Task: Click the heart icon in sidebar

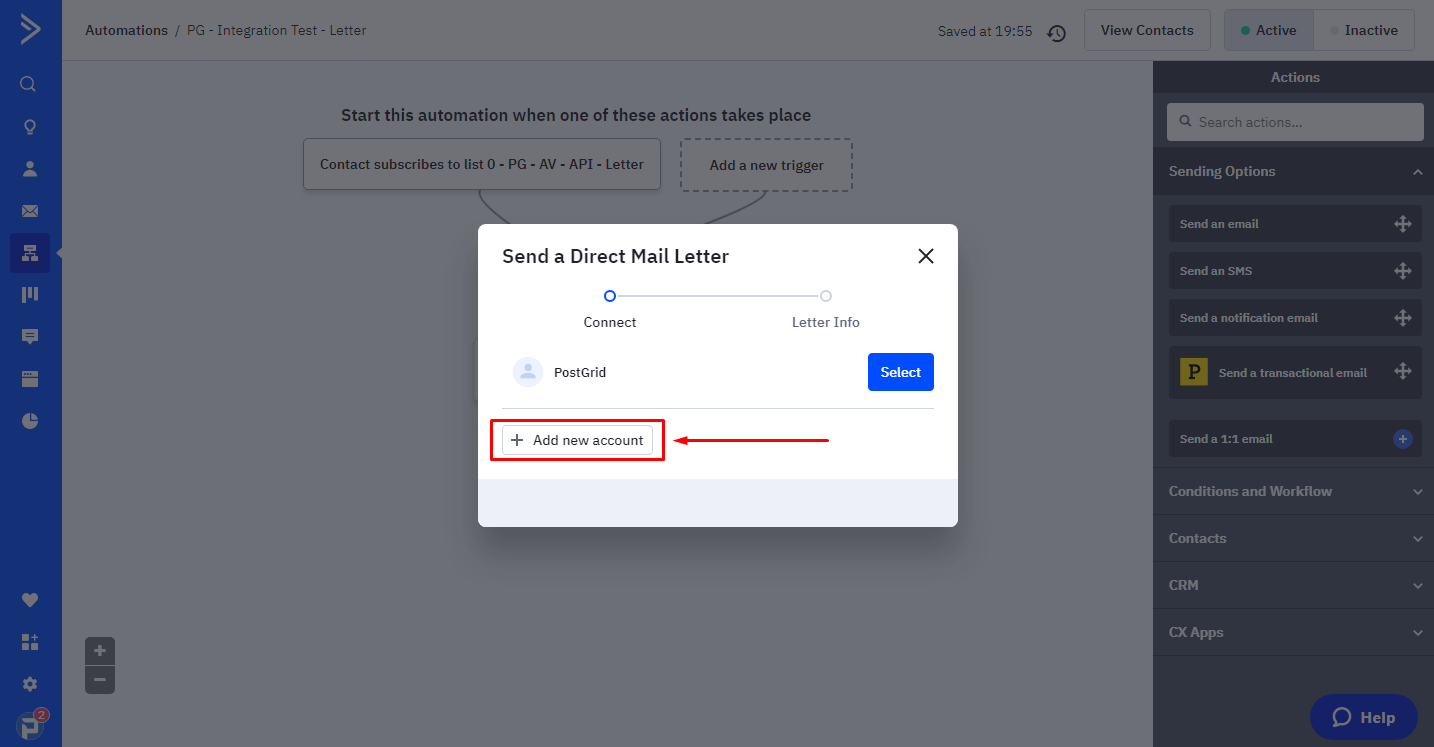Action: coord(29,600)
